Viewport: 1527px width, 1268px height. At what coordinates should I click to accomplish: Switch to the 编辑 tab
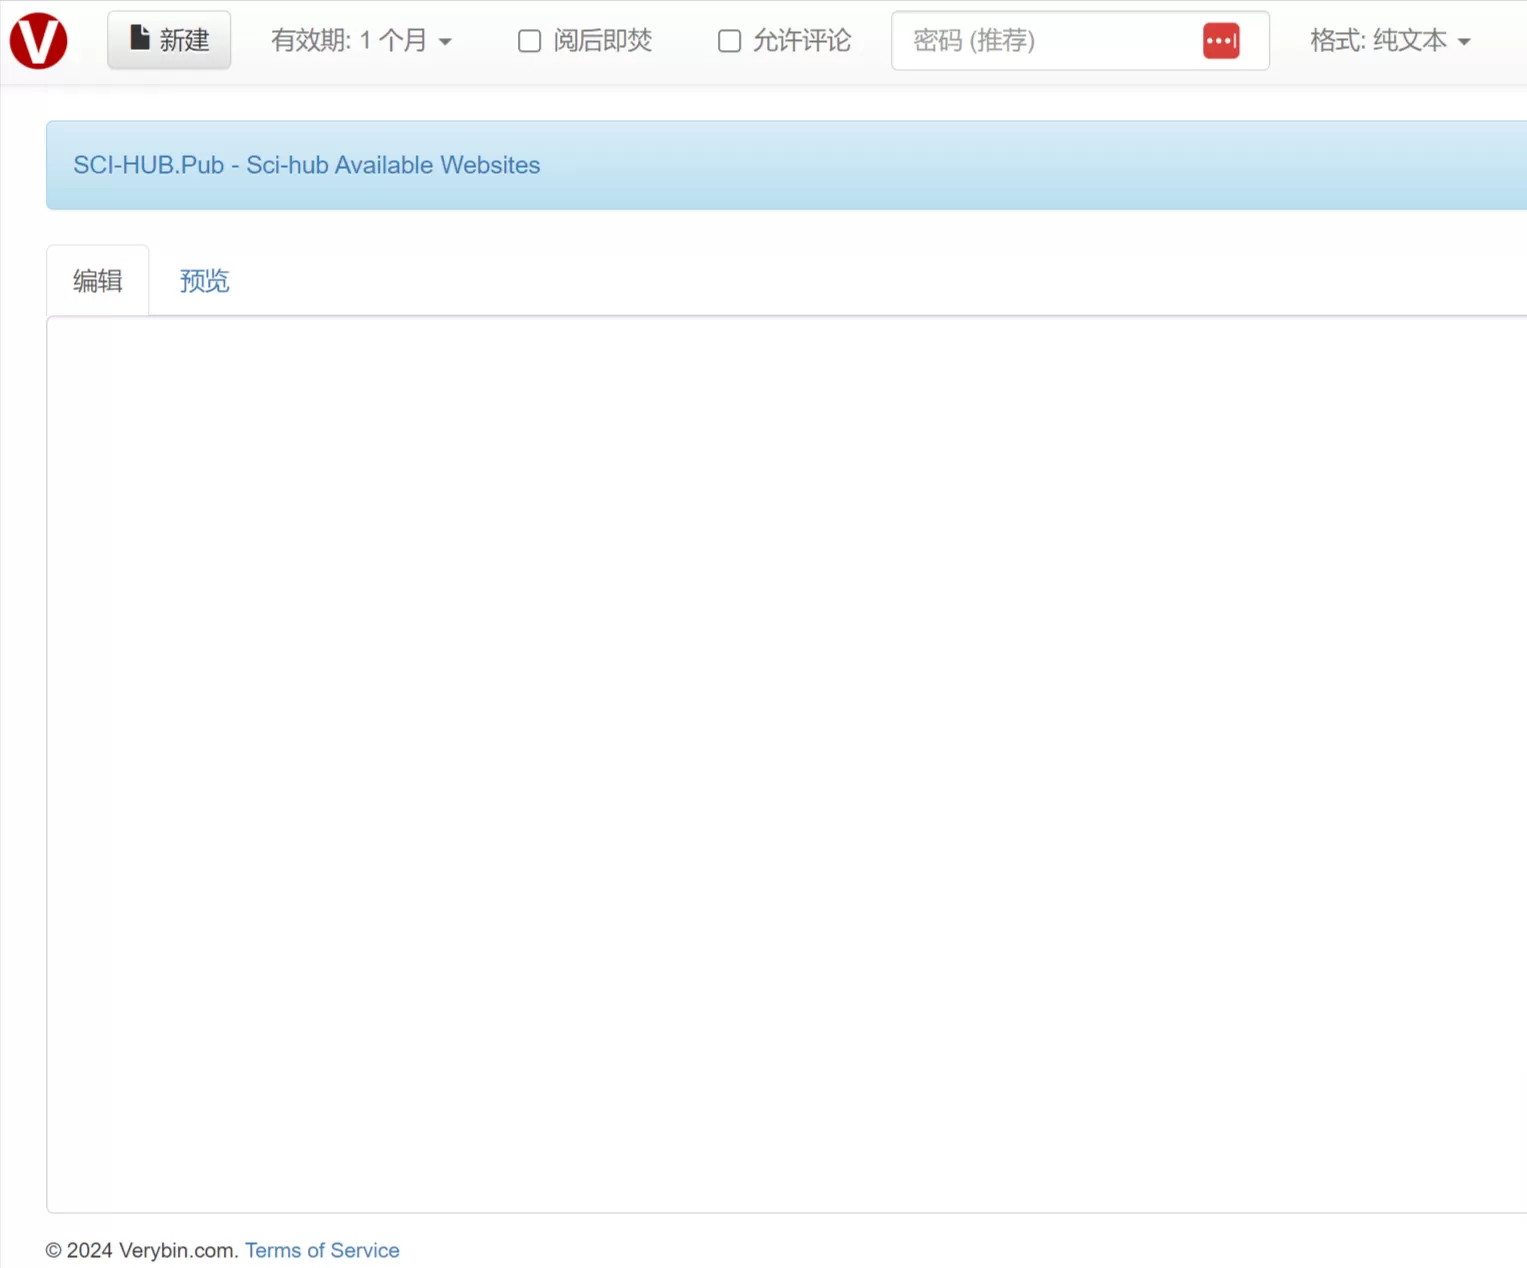click(98, 281)
